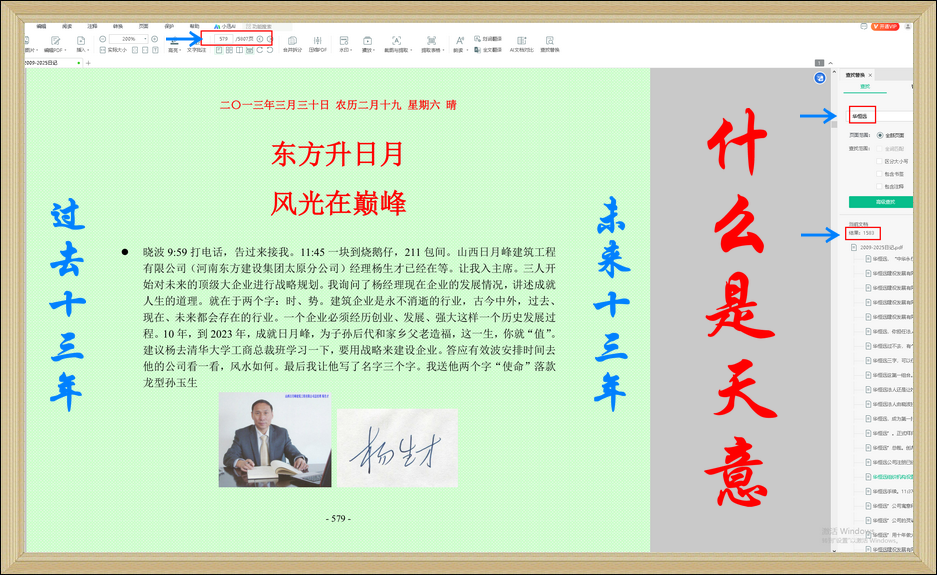Click the 文字批注 text annotation tool
The height and width of the screenshot is (575, 937).
tap(196, 44)
